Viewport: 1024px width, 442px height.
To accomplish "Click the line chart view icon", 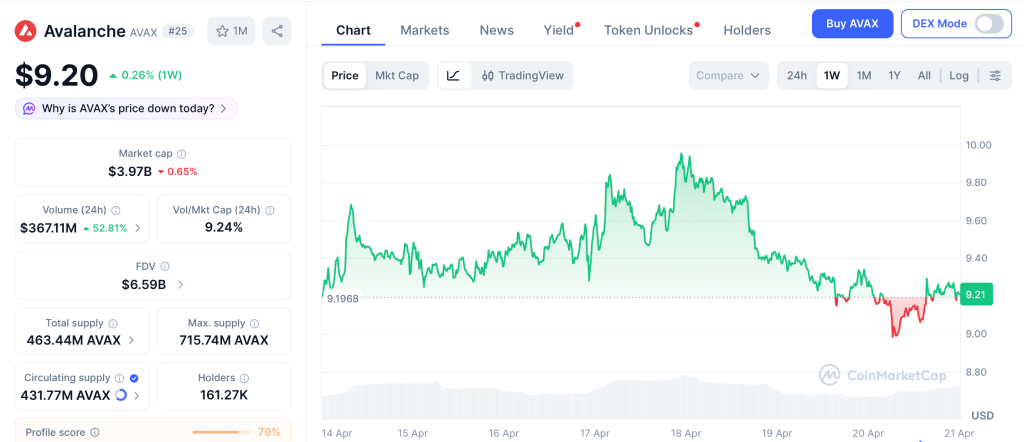I will [x=454, y=76].
